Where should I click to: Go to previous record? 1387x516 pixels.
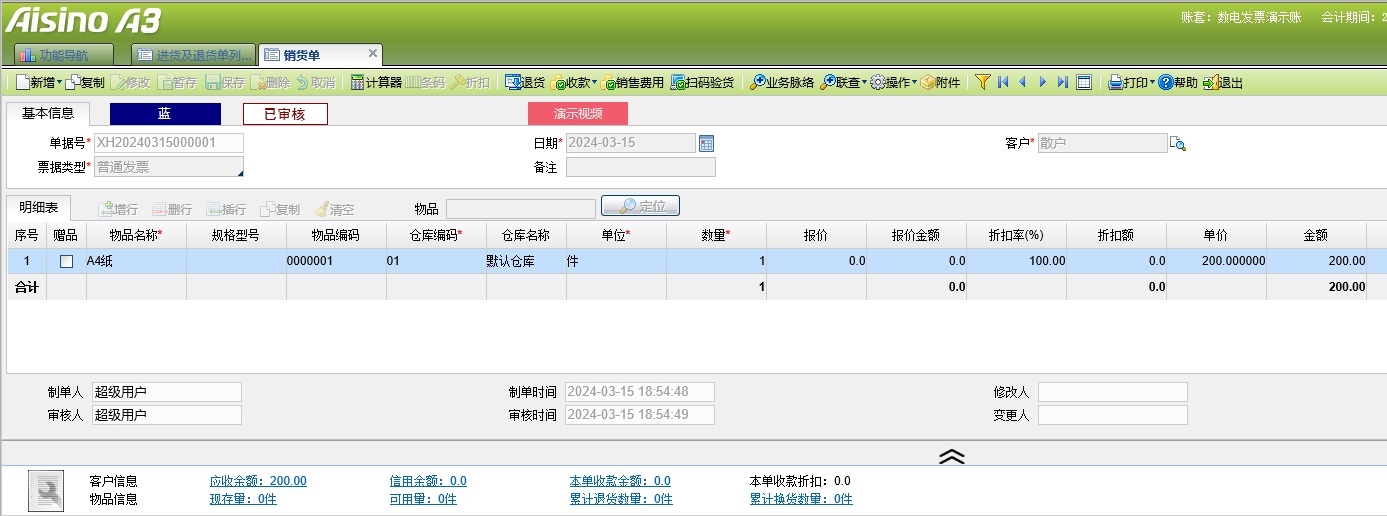1022,83
